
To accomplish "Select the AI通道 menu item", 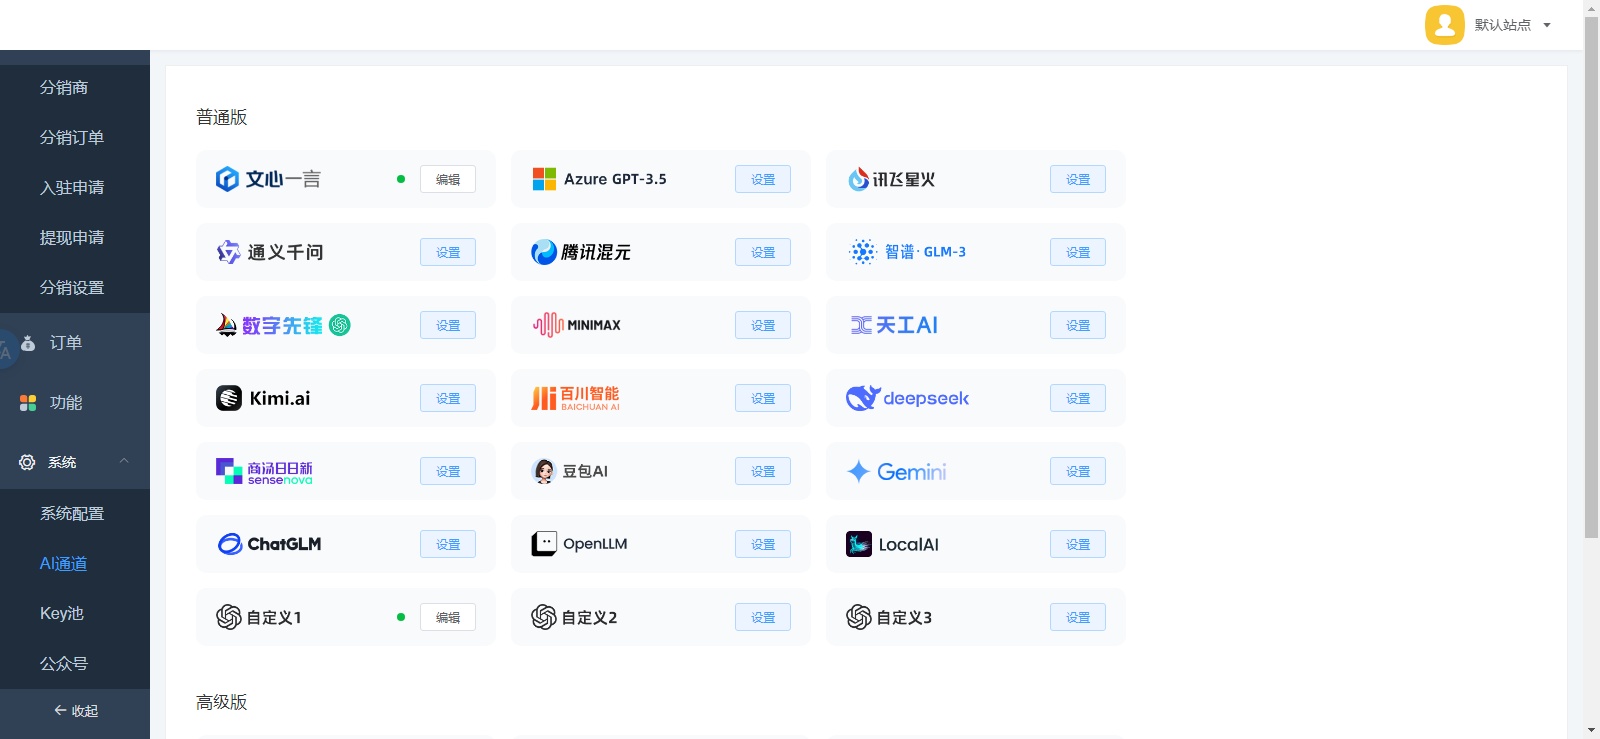I will coord(63,564).
